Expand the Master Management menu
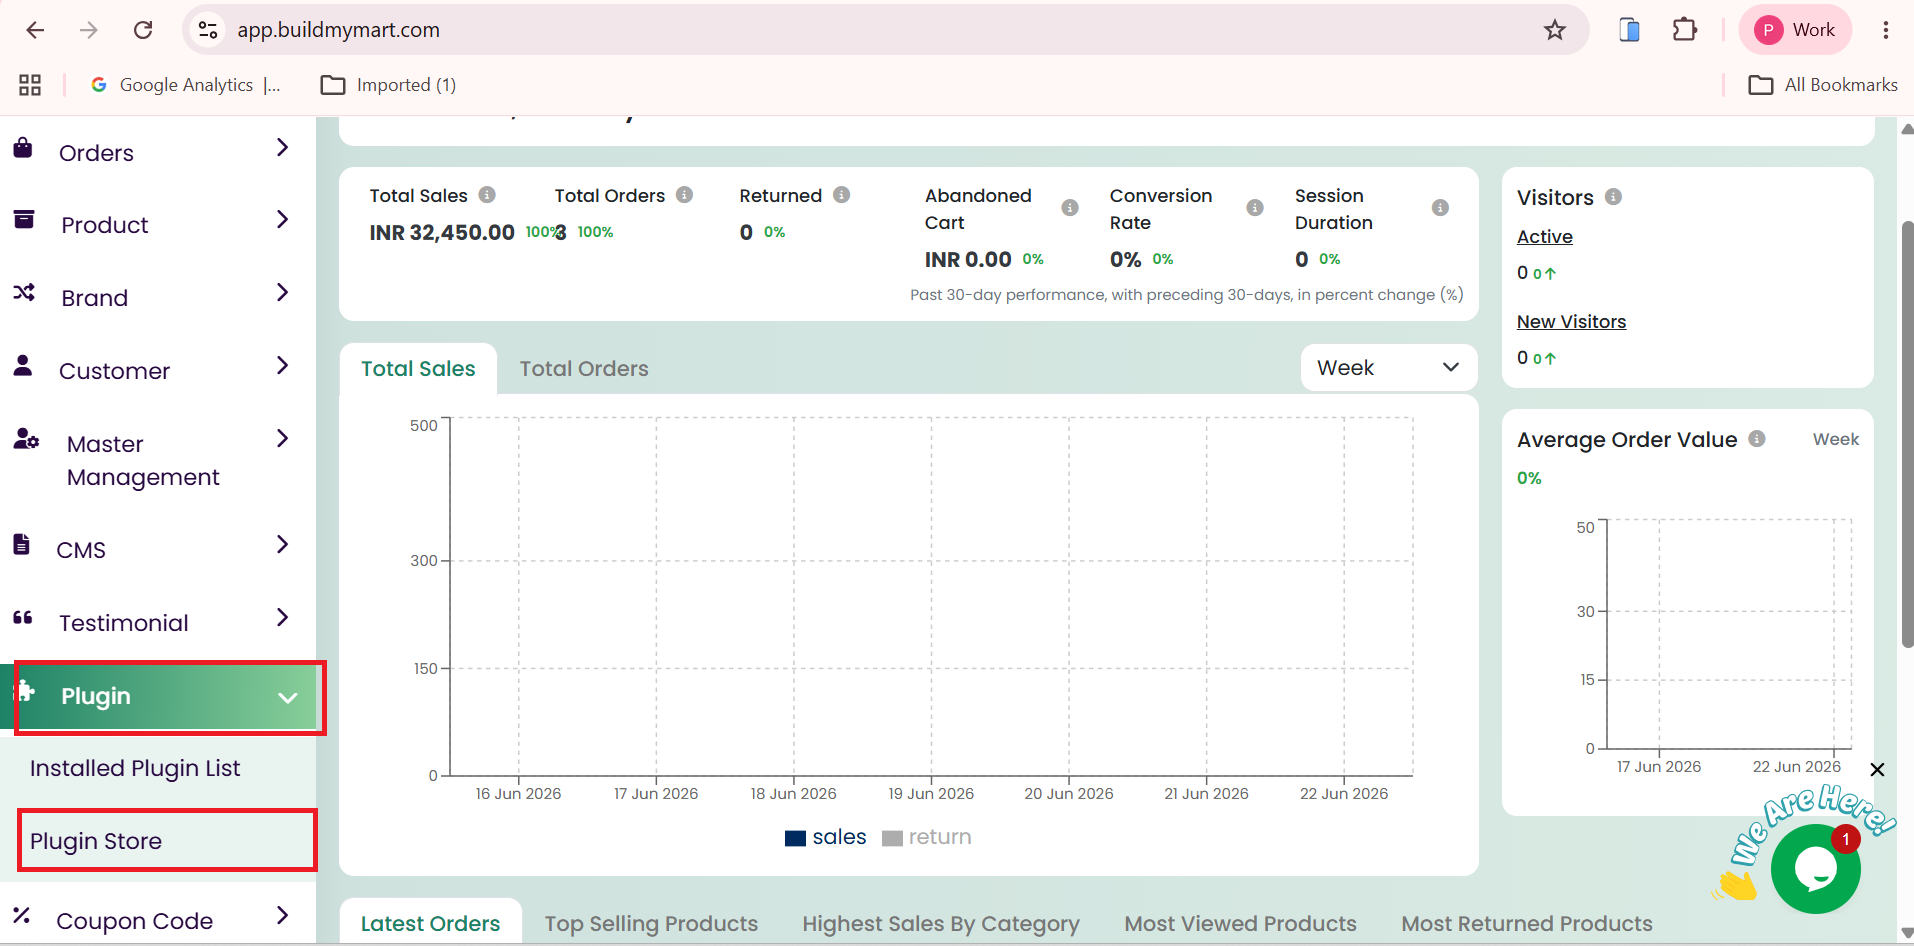 coord(150,460)
